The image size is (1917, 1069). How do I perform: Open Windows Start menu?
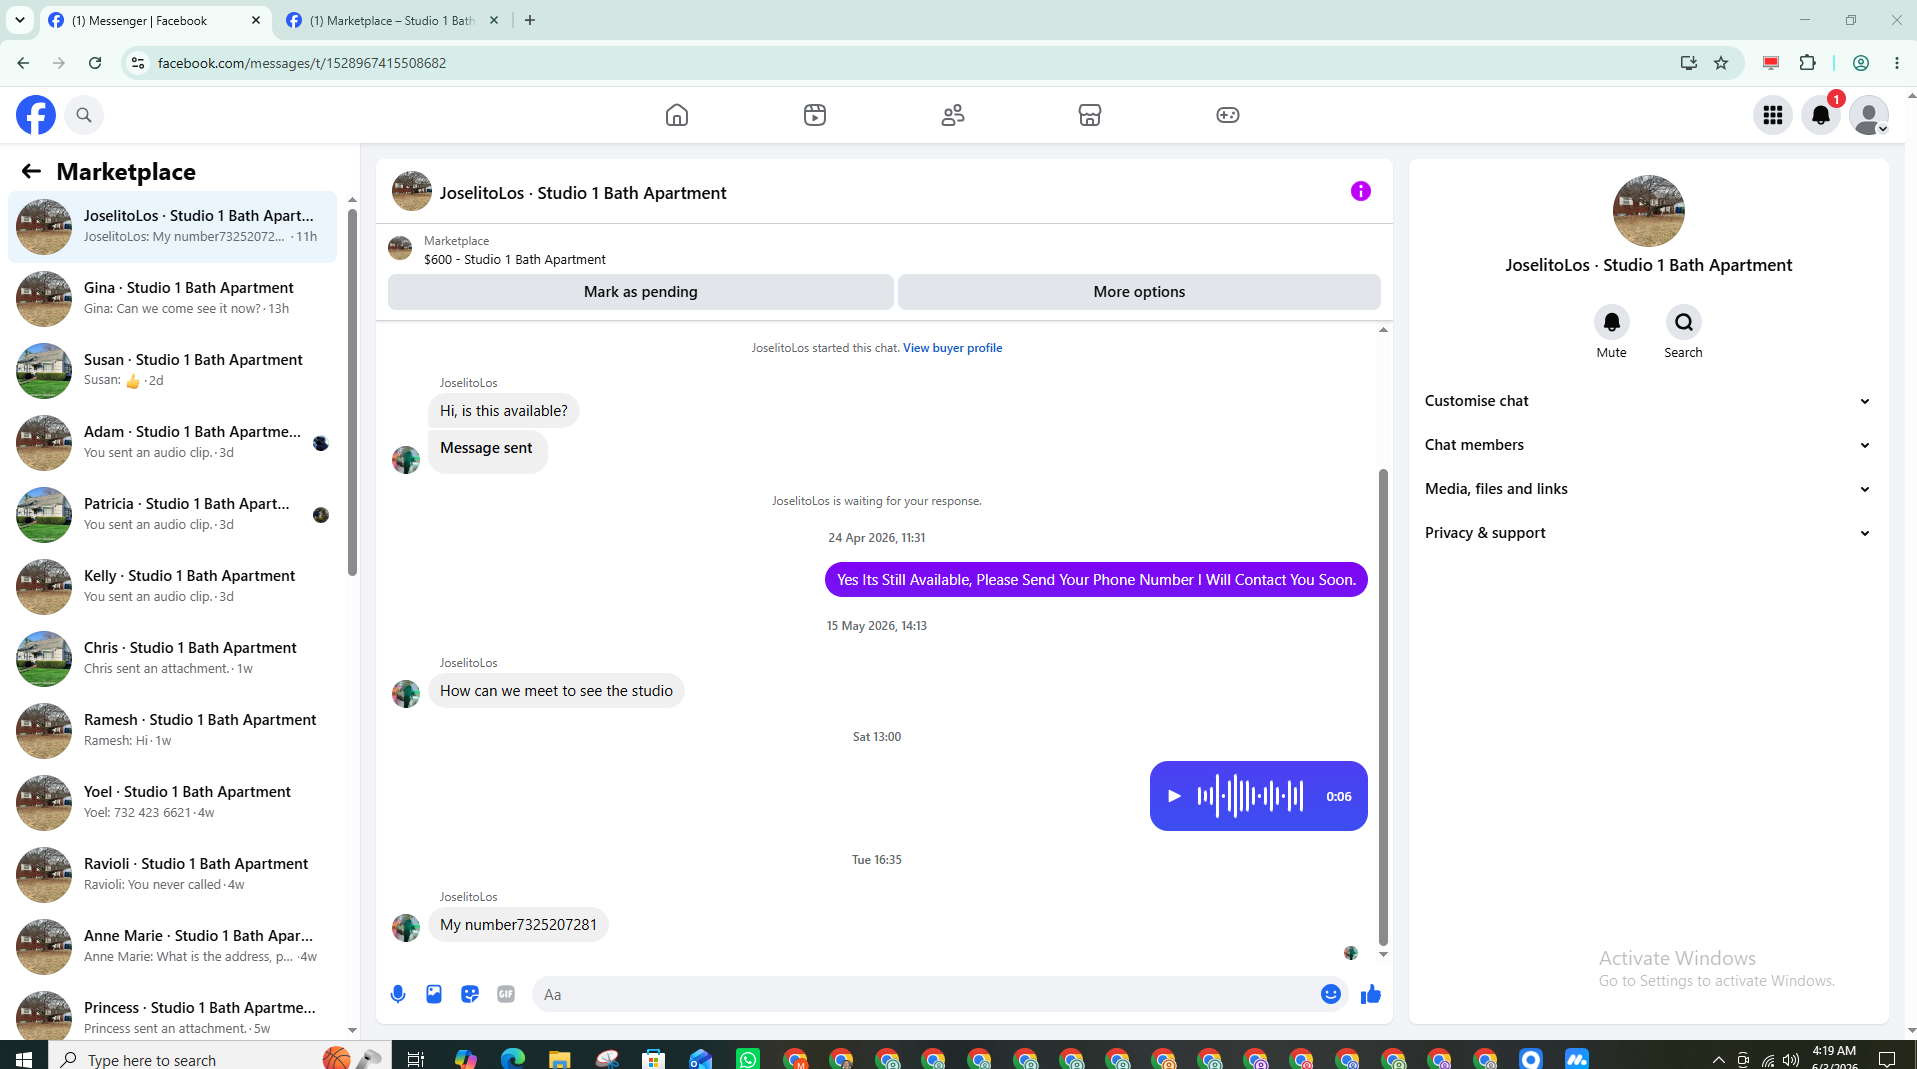point(24,1058)
